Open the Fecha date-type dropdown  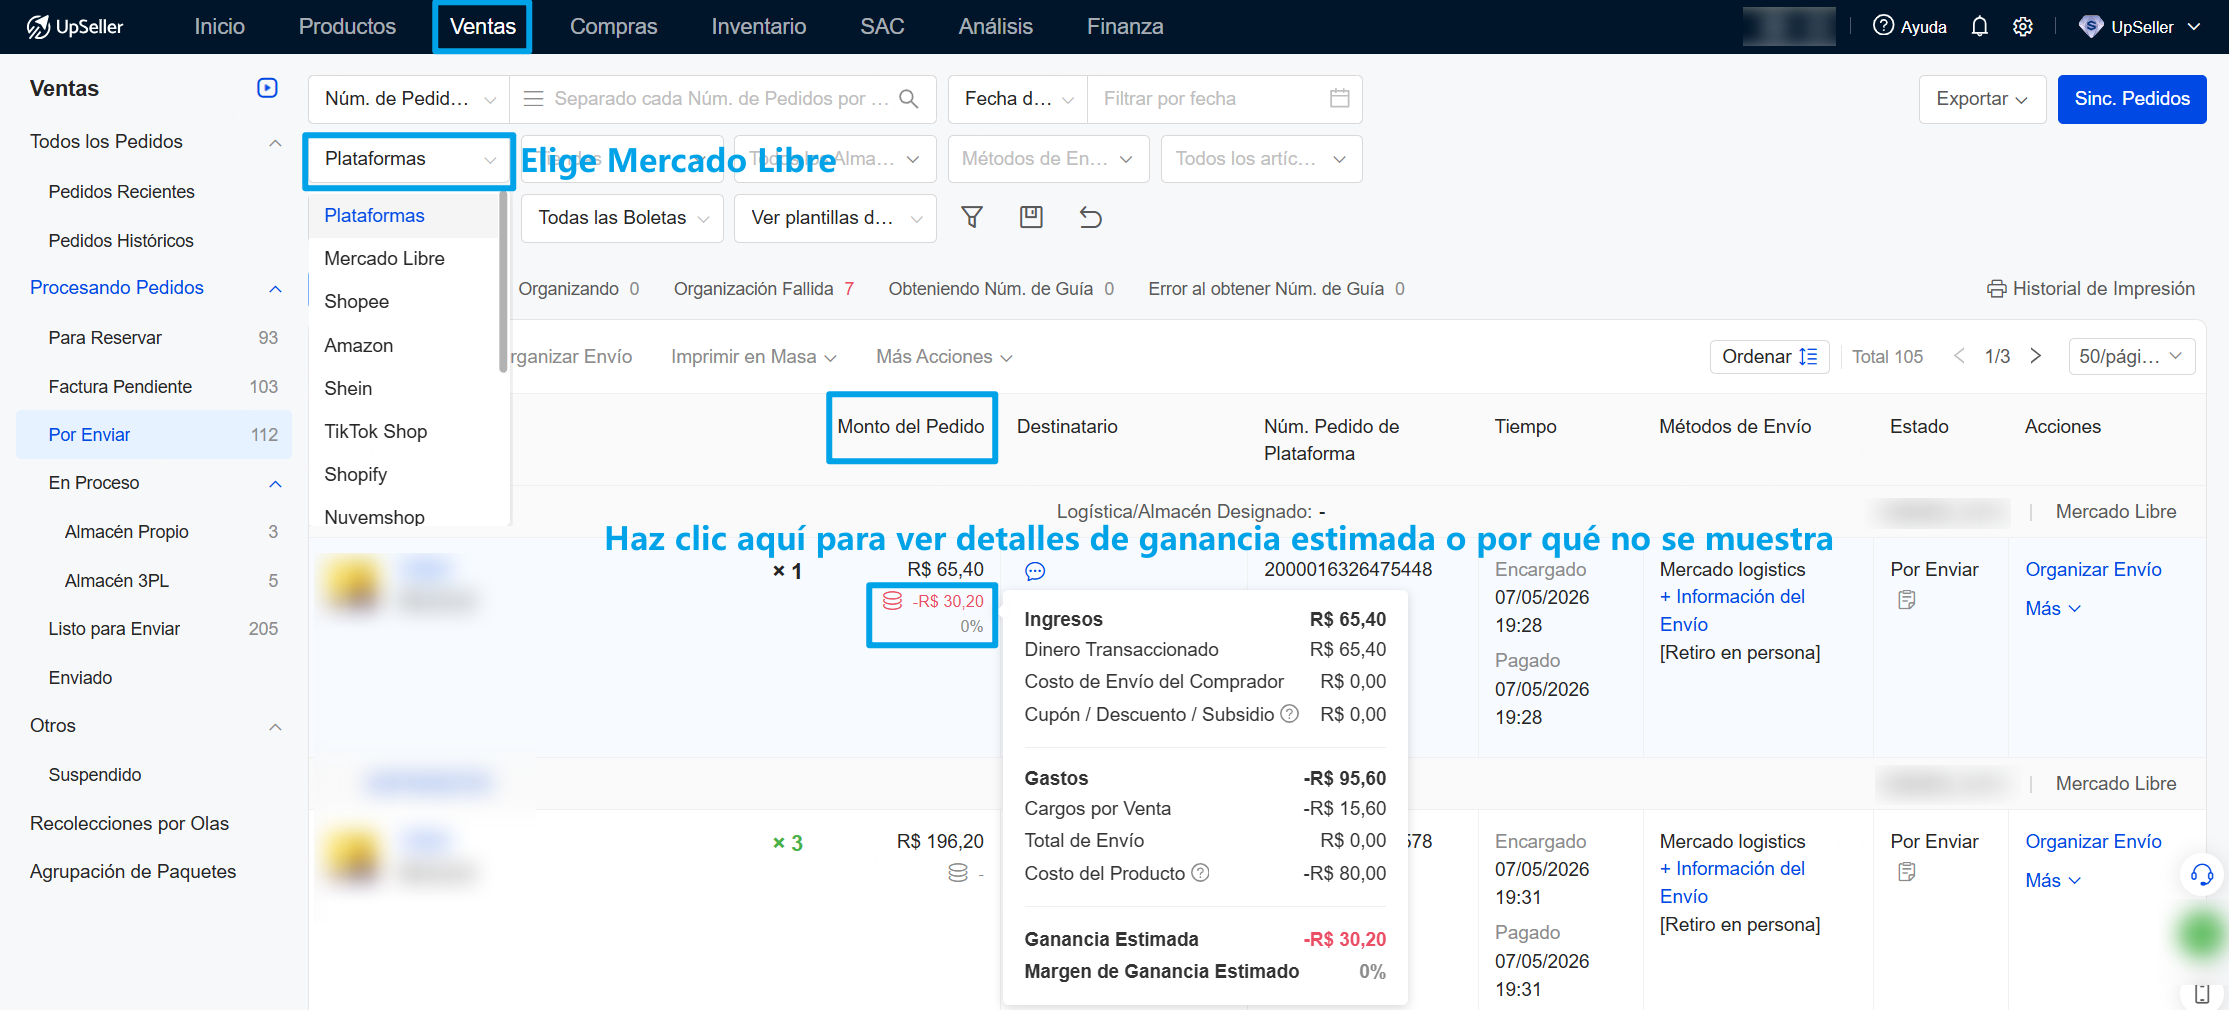(1018, 99)
